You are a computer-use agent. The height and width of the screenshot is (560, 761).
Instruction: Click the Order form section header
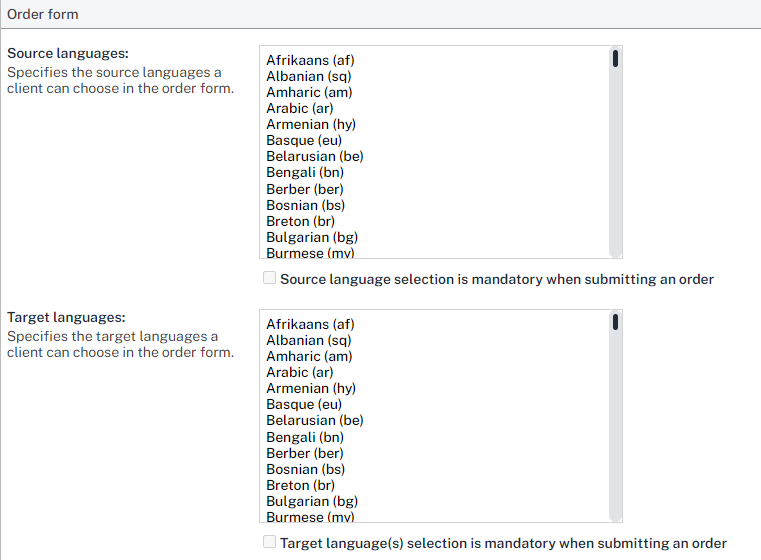coord(43,14)
